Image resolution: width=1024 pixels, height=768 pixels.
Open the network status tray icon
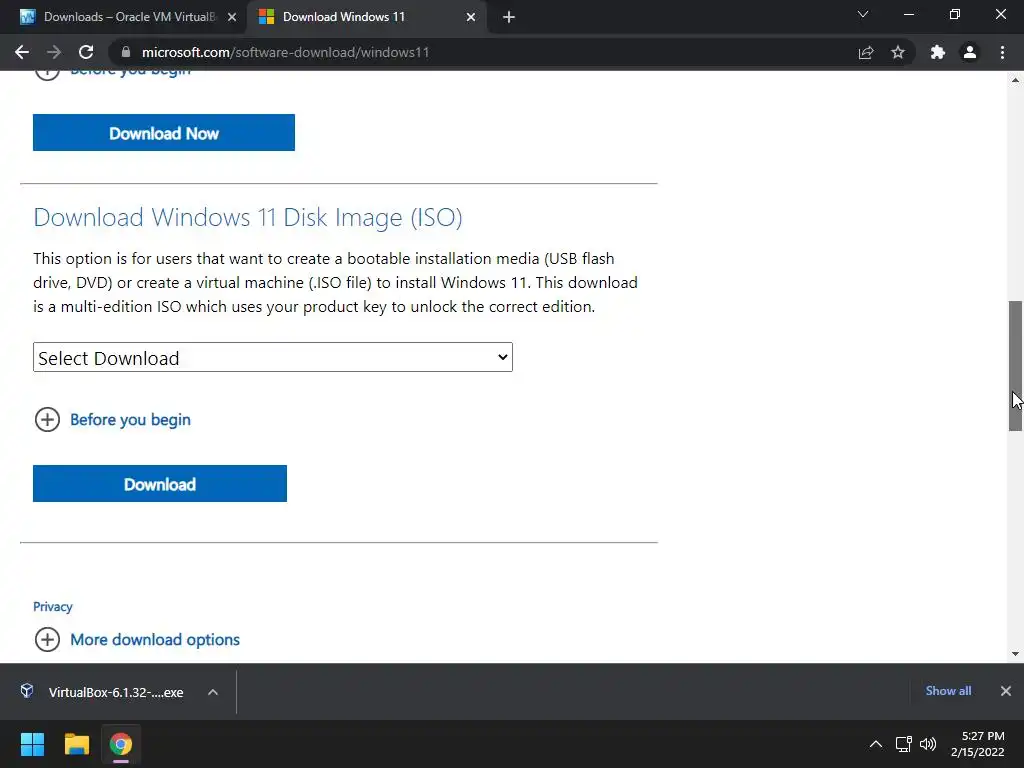point(904,744)
